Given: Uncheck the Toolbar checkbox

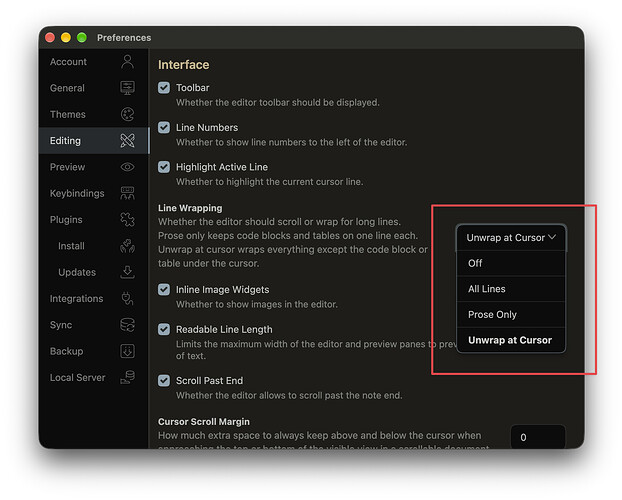Looking at the screenshot, I should pos(164,88).
